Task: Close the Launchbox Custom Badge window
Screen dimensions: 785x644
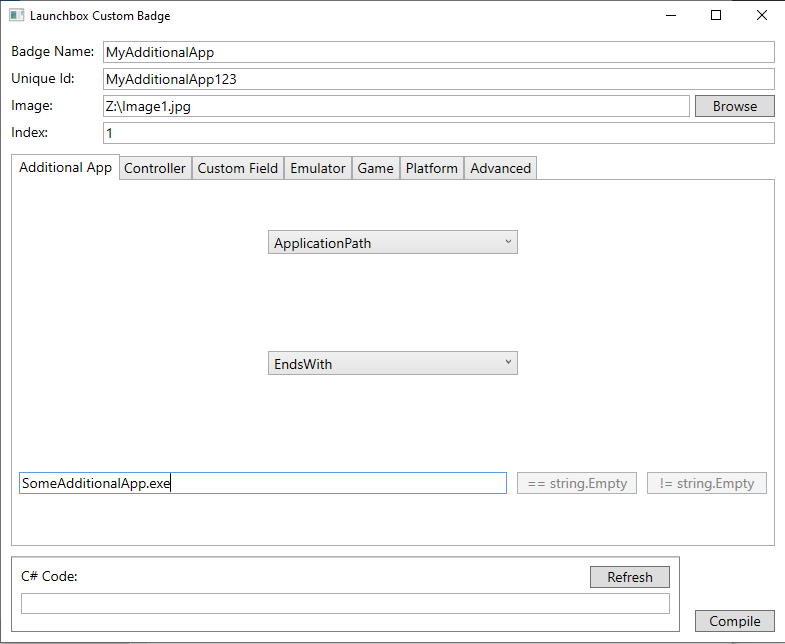Action: point(761,16)
